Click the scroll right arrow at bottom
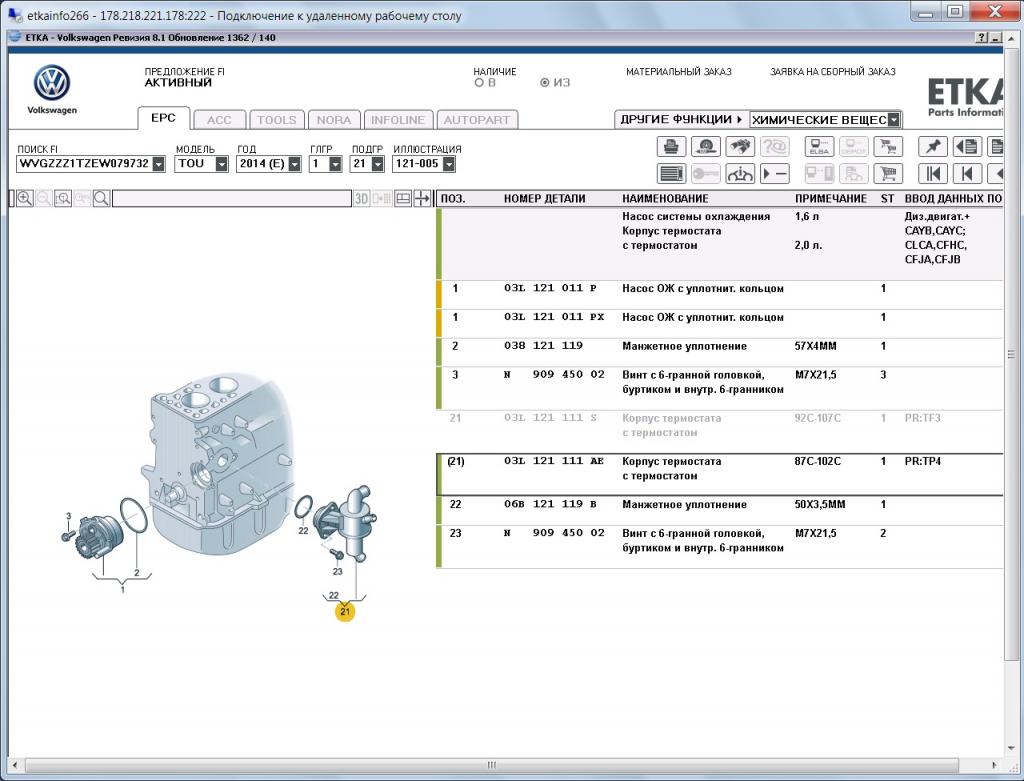 coord(994,765)
